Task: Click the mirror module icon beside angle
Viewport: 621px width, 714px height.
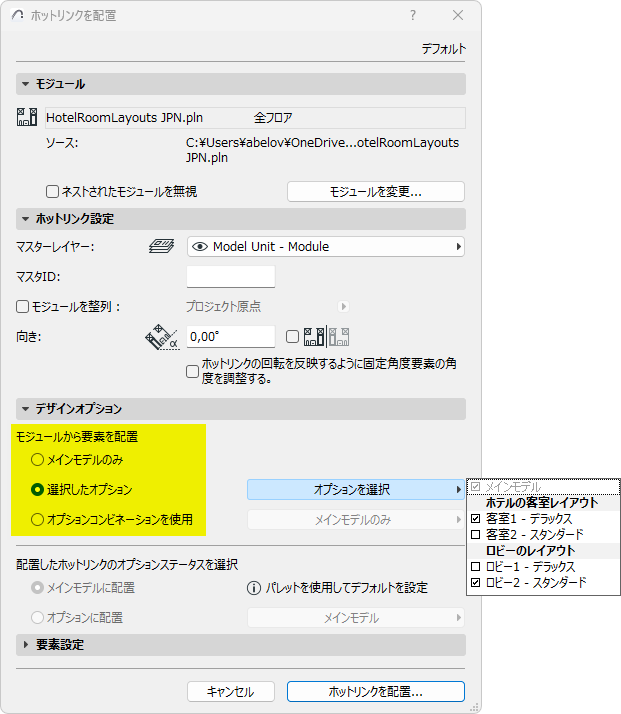Action: click(x=326, y=337)
